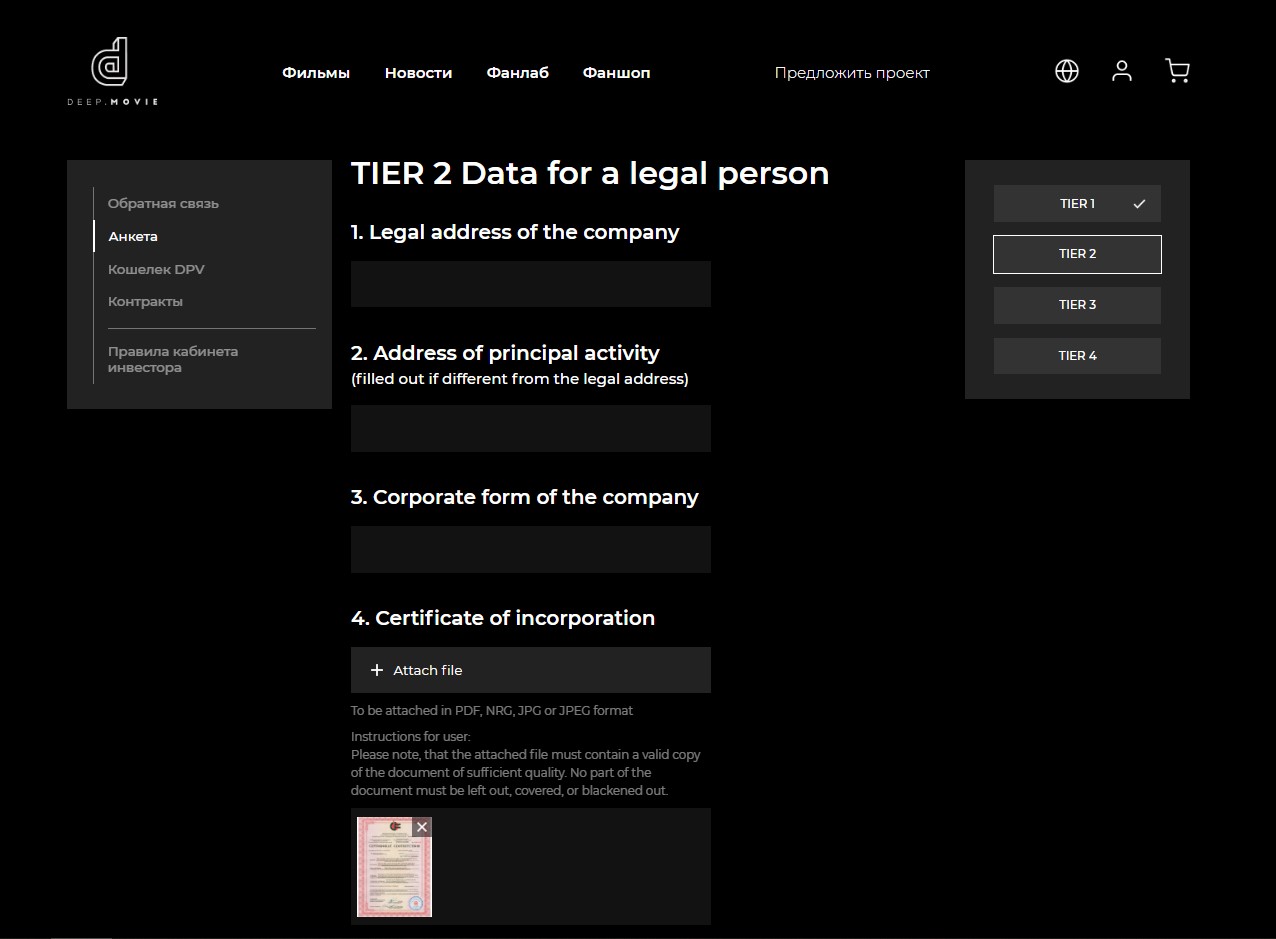The width and height of the screenshot is (1276, 939).
Task: Click the Deep Movie logo
Action: [x=112, y=71]
